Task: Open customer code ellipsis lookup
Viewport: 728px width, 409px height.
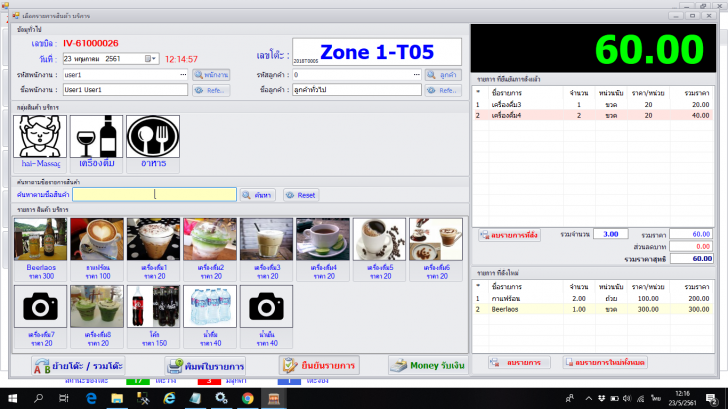Action: (x=416, y=75)
